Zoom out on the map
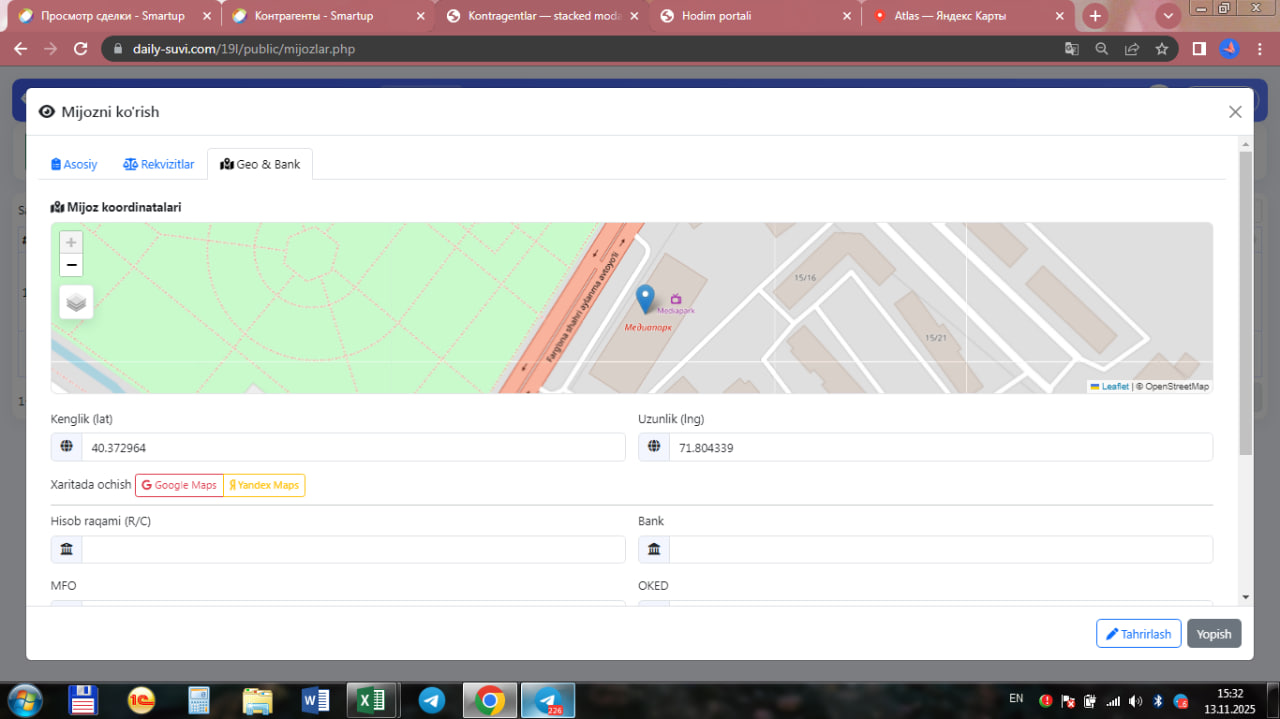Viewport: 1280px width, 719px height. coord(71,266)
